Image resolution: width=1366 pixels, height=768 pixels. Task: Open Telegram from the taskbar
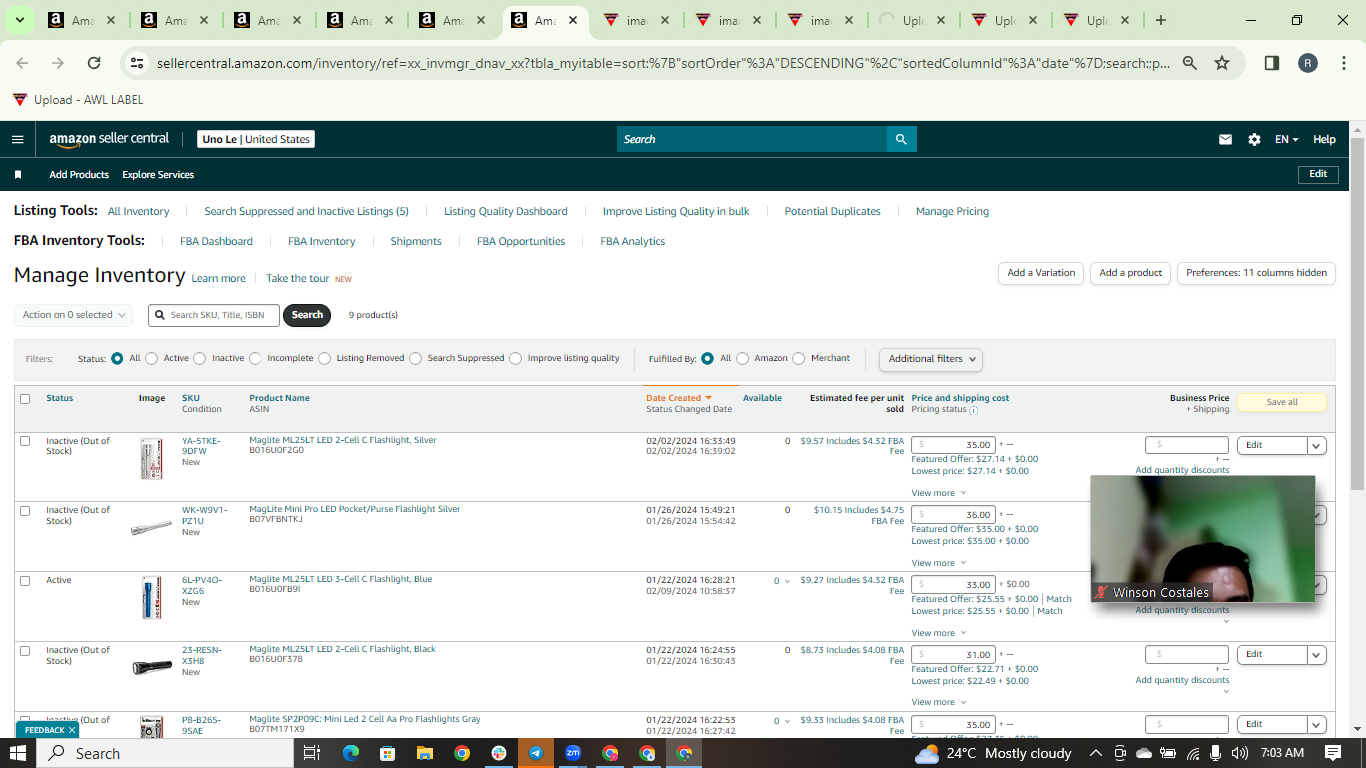[x=536, y=753]
